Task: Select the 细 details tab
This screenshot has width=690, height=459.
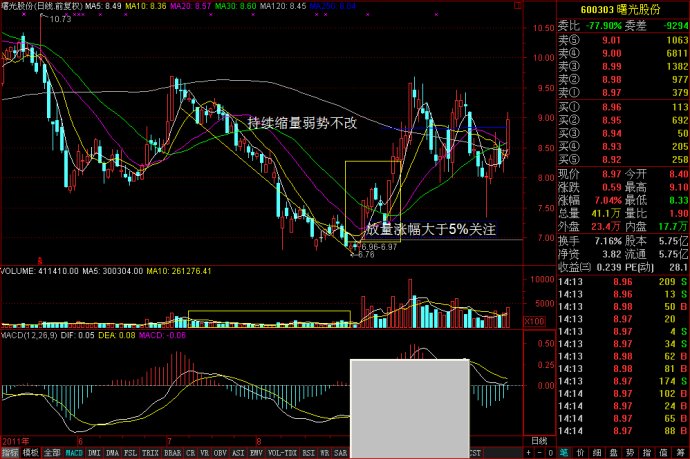Action: pos(597,453)
